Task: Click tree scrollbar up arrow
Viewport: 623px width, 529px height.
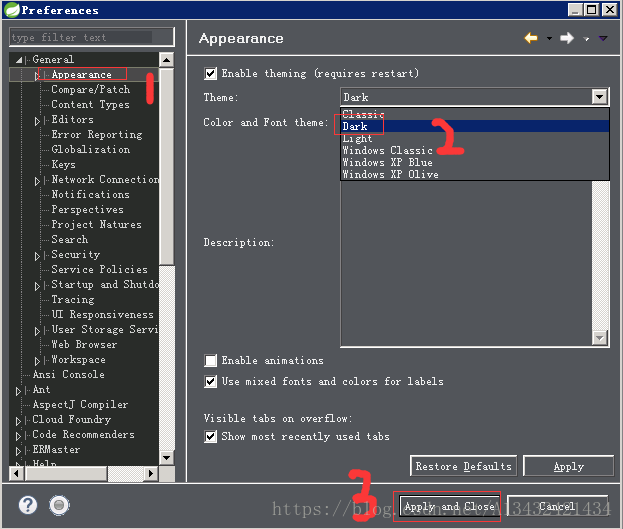Action: click(x=166, y=60)
